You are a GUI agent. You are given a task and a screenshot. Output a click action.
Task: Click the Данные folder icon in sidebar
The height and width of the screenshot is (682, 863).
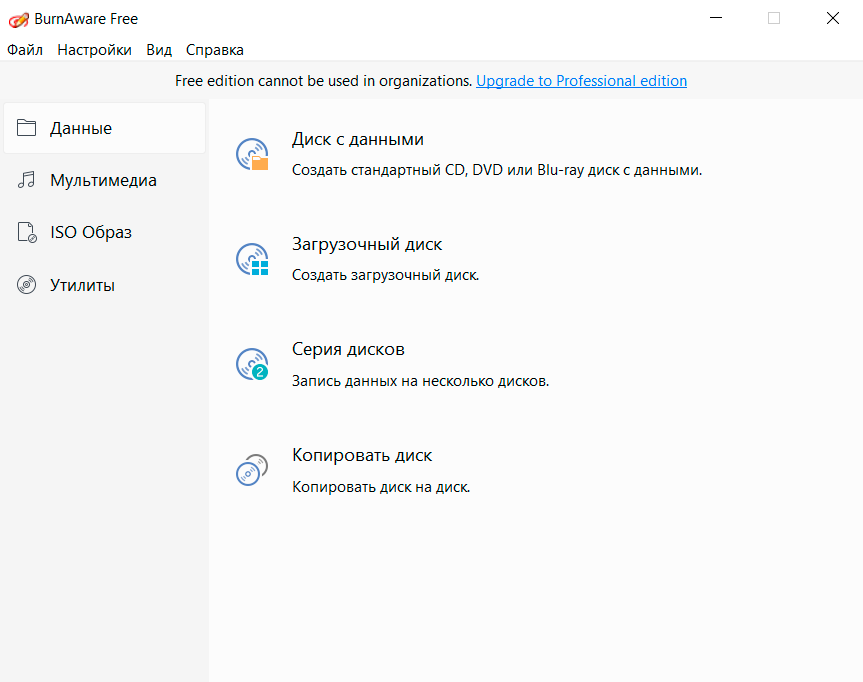coord(26,128)
